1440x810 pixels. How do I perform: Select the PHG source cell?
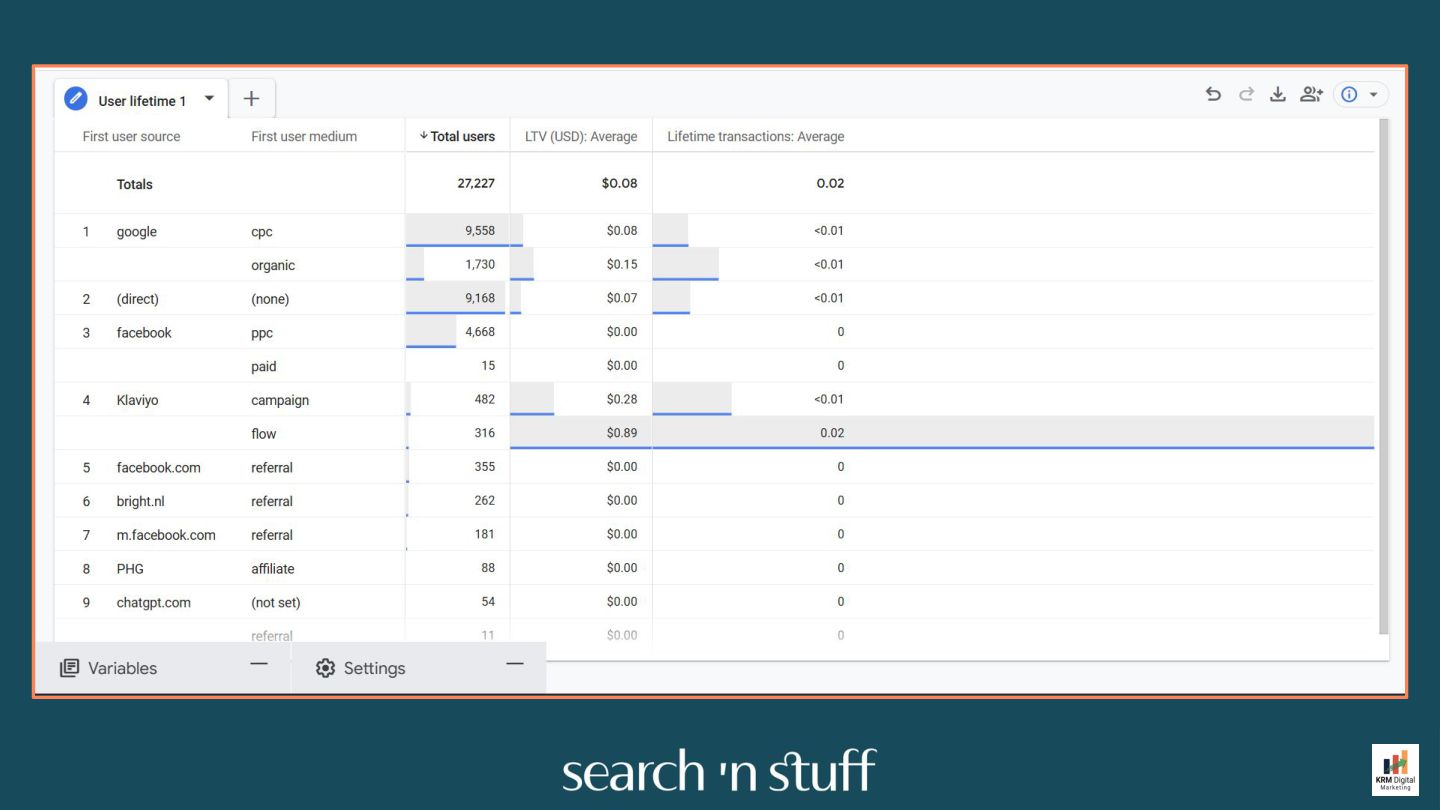click(130, 568)
